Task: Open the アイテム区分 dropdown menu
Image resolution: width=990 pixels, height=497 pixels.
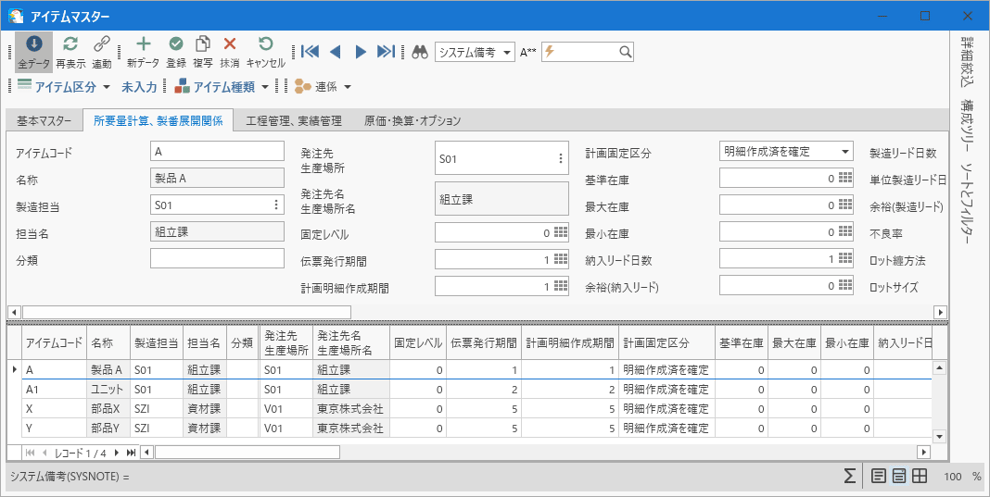Action: click(x=105, y=87)
